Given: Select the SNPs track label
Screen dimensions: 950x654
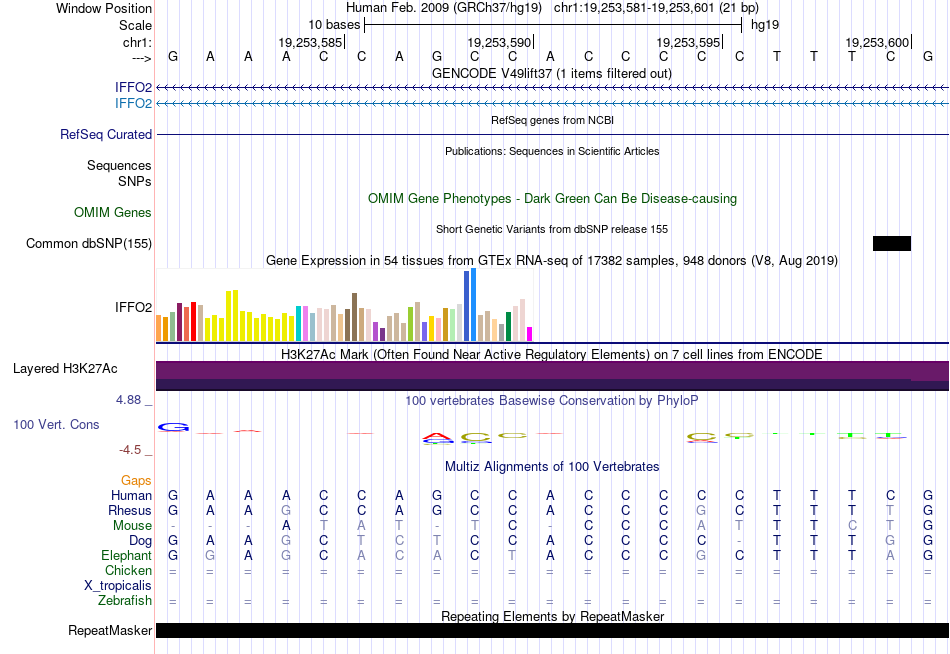Looking at the screenshot, I should [x=135, y=181].
